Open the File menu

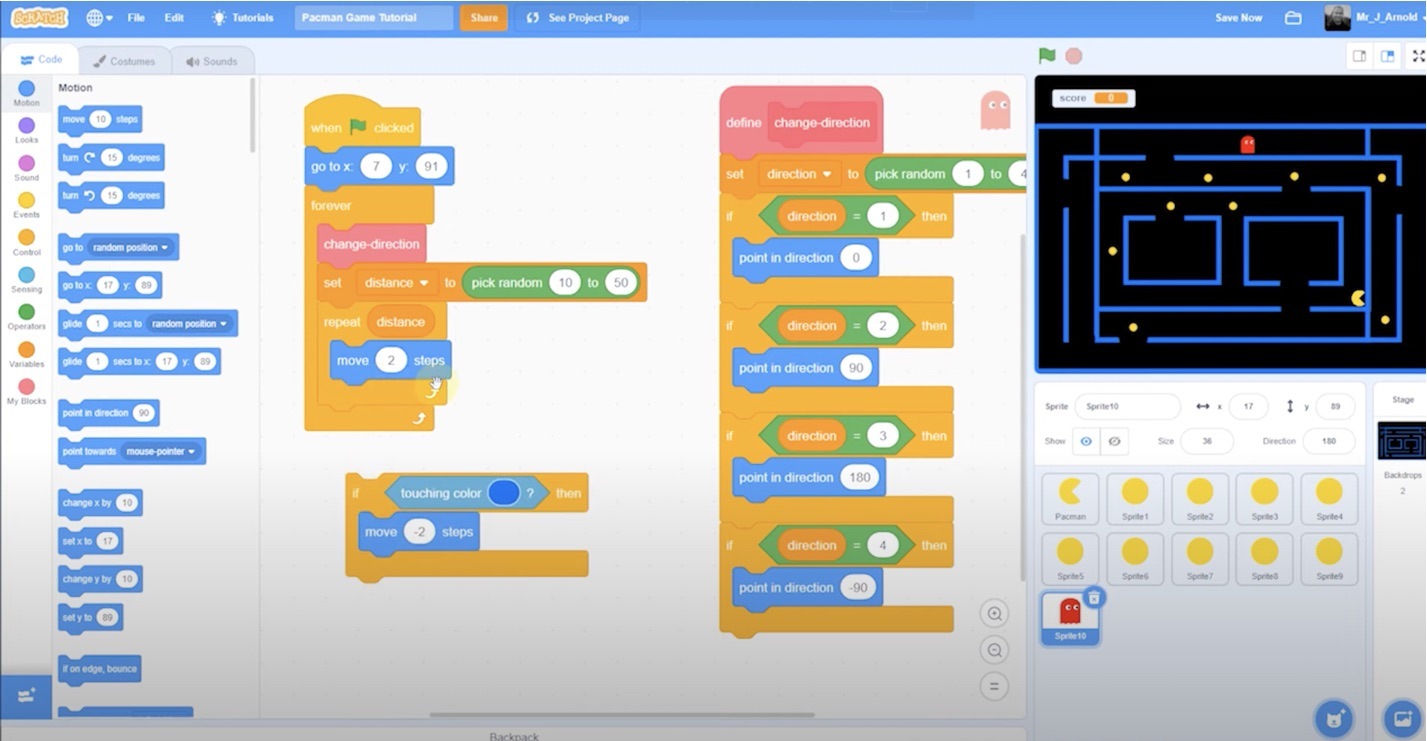tap(136, 18)
